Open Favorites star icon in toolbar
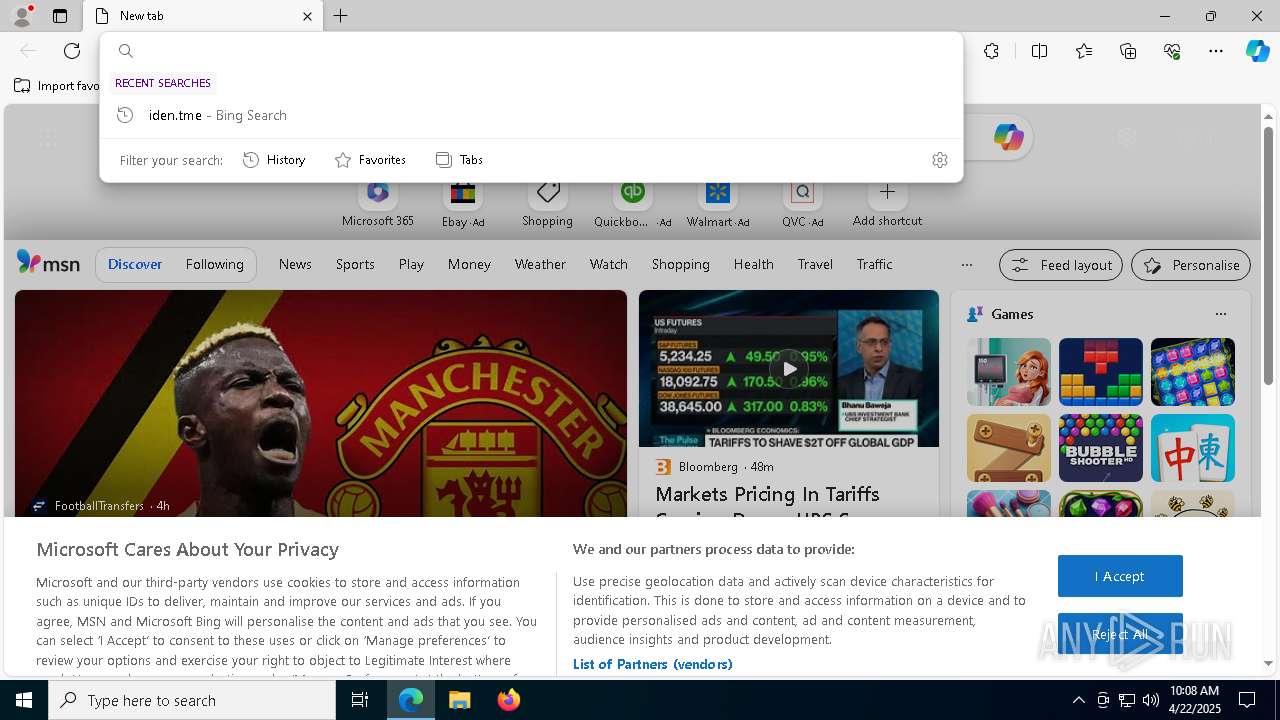 pos(1084,51)
